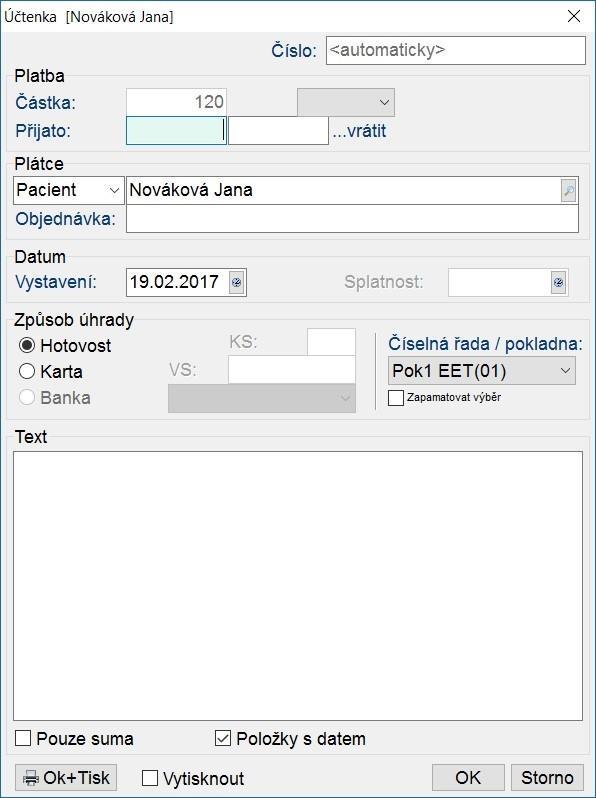This screenshot has height=798, width=596.
Task: Click the printer Ok+Tisk button
Action: (66, 777)
